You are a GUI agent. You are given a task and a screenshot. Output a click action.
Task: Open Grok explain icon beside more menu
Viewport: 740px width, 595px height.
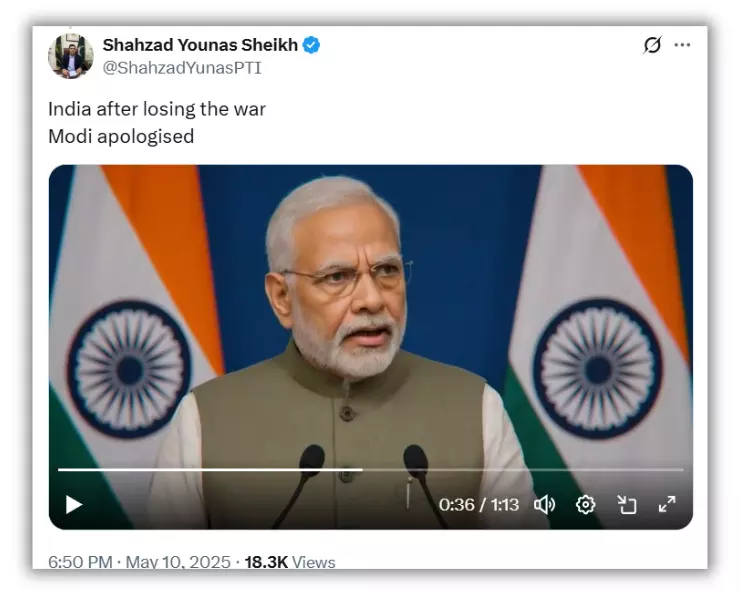(652, 45)
